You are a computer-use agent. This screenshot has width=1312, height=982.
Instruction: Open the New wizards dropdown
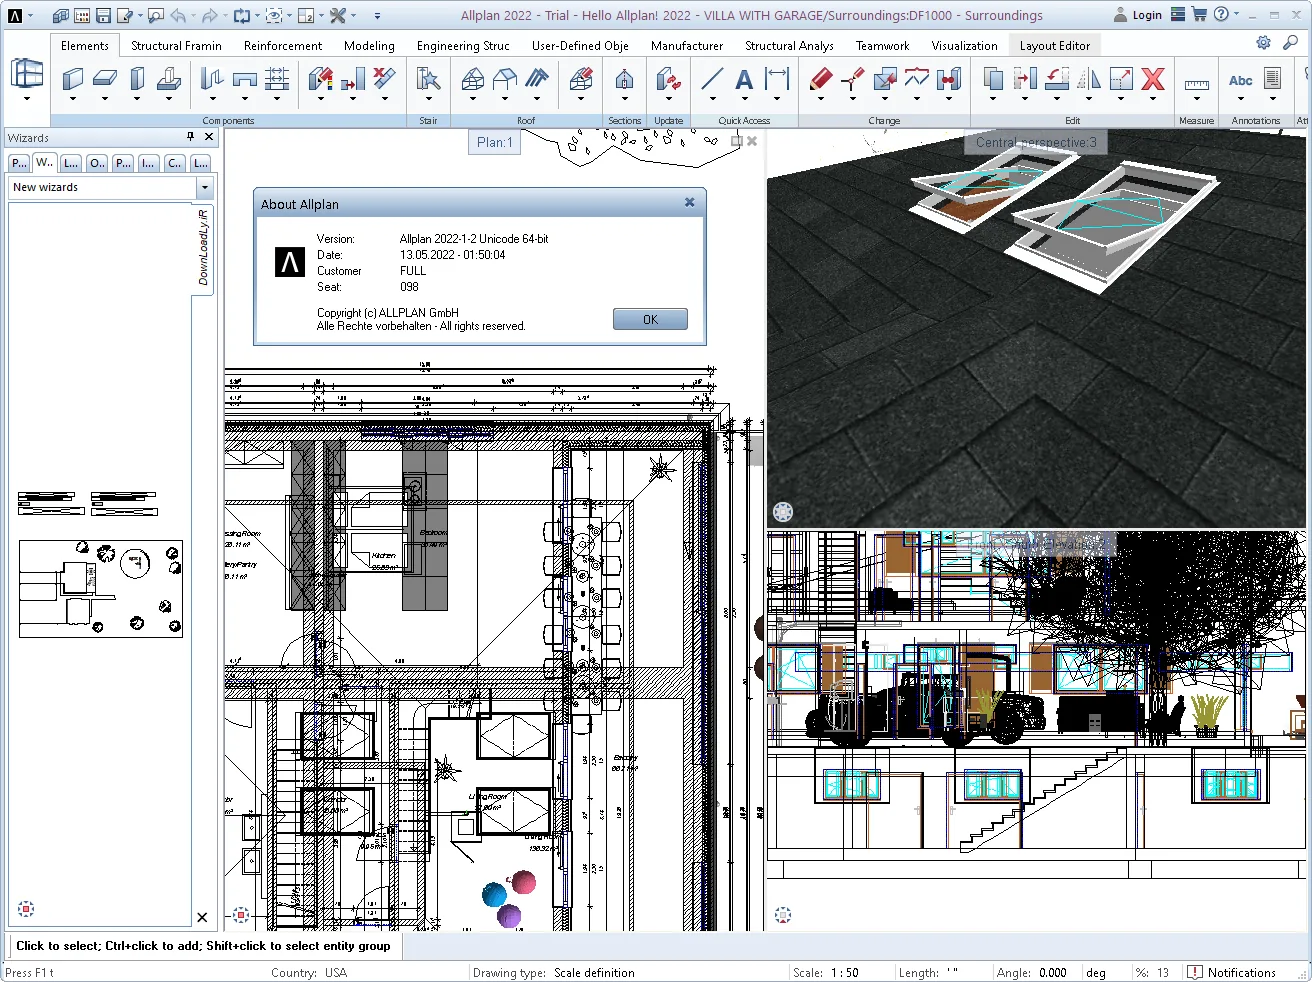point(205,187)
